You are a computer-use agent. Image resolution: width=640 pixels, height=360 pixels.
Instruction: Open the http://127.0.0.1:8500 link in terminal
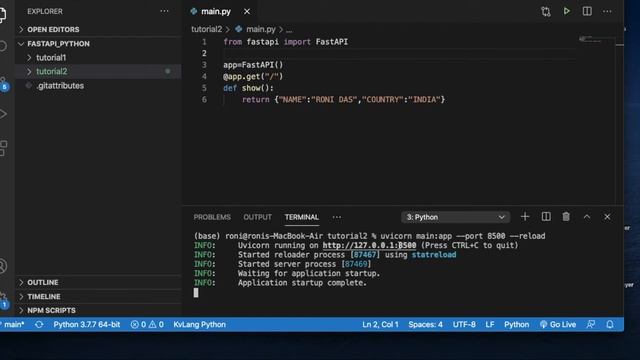point(369,245)
